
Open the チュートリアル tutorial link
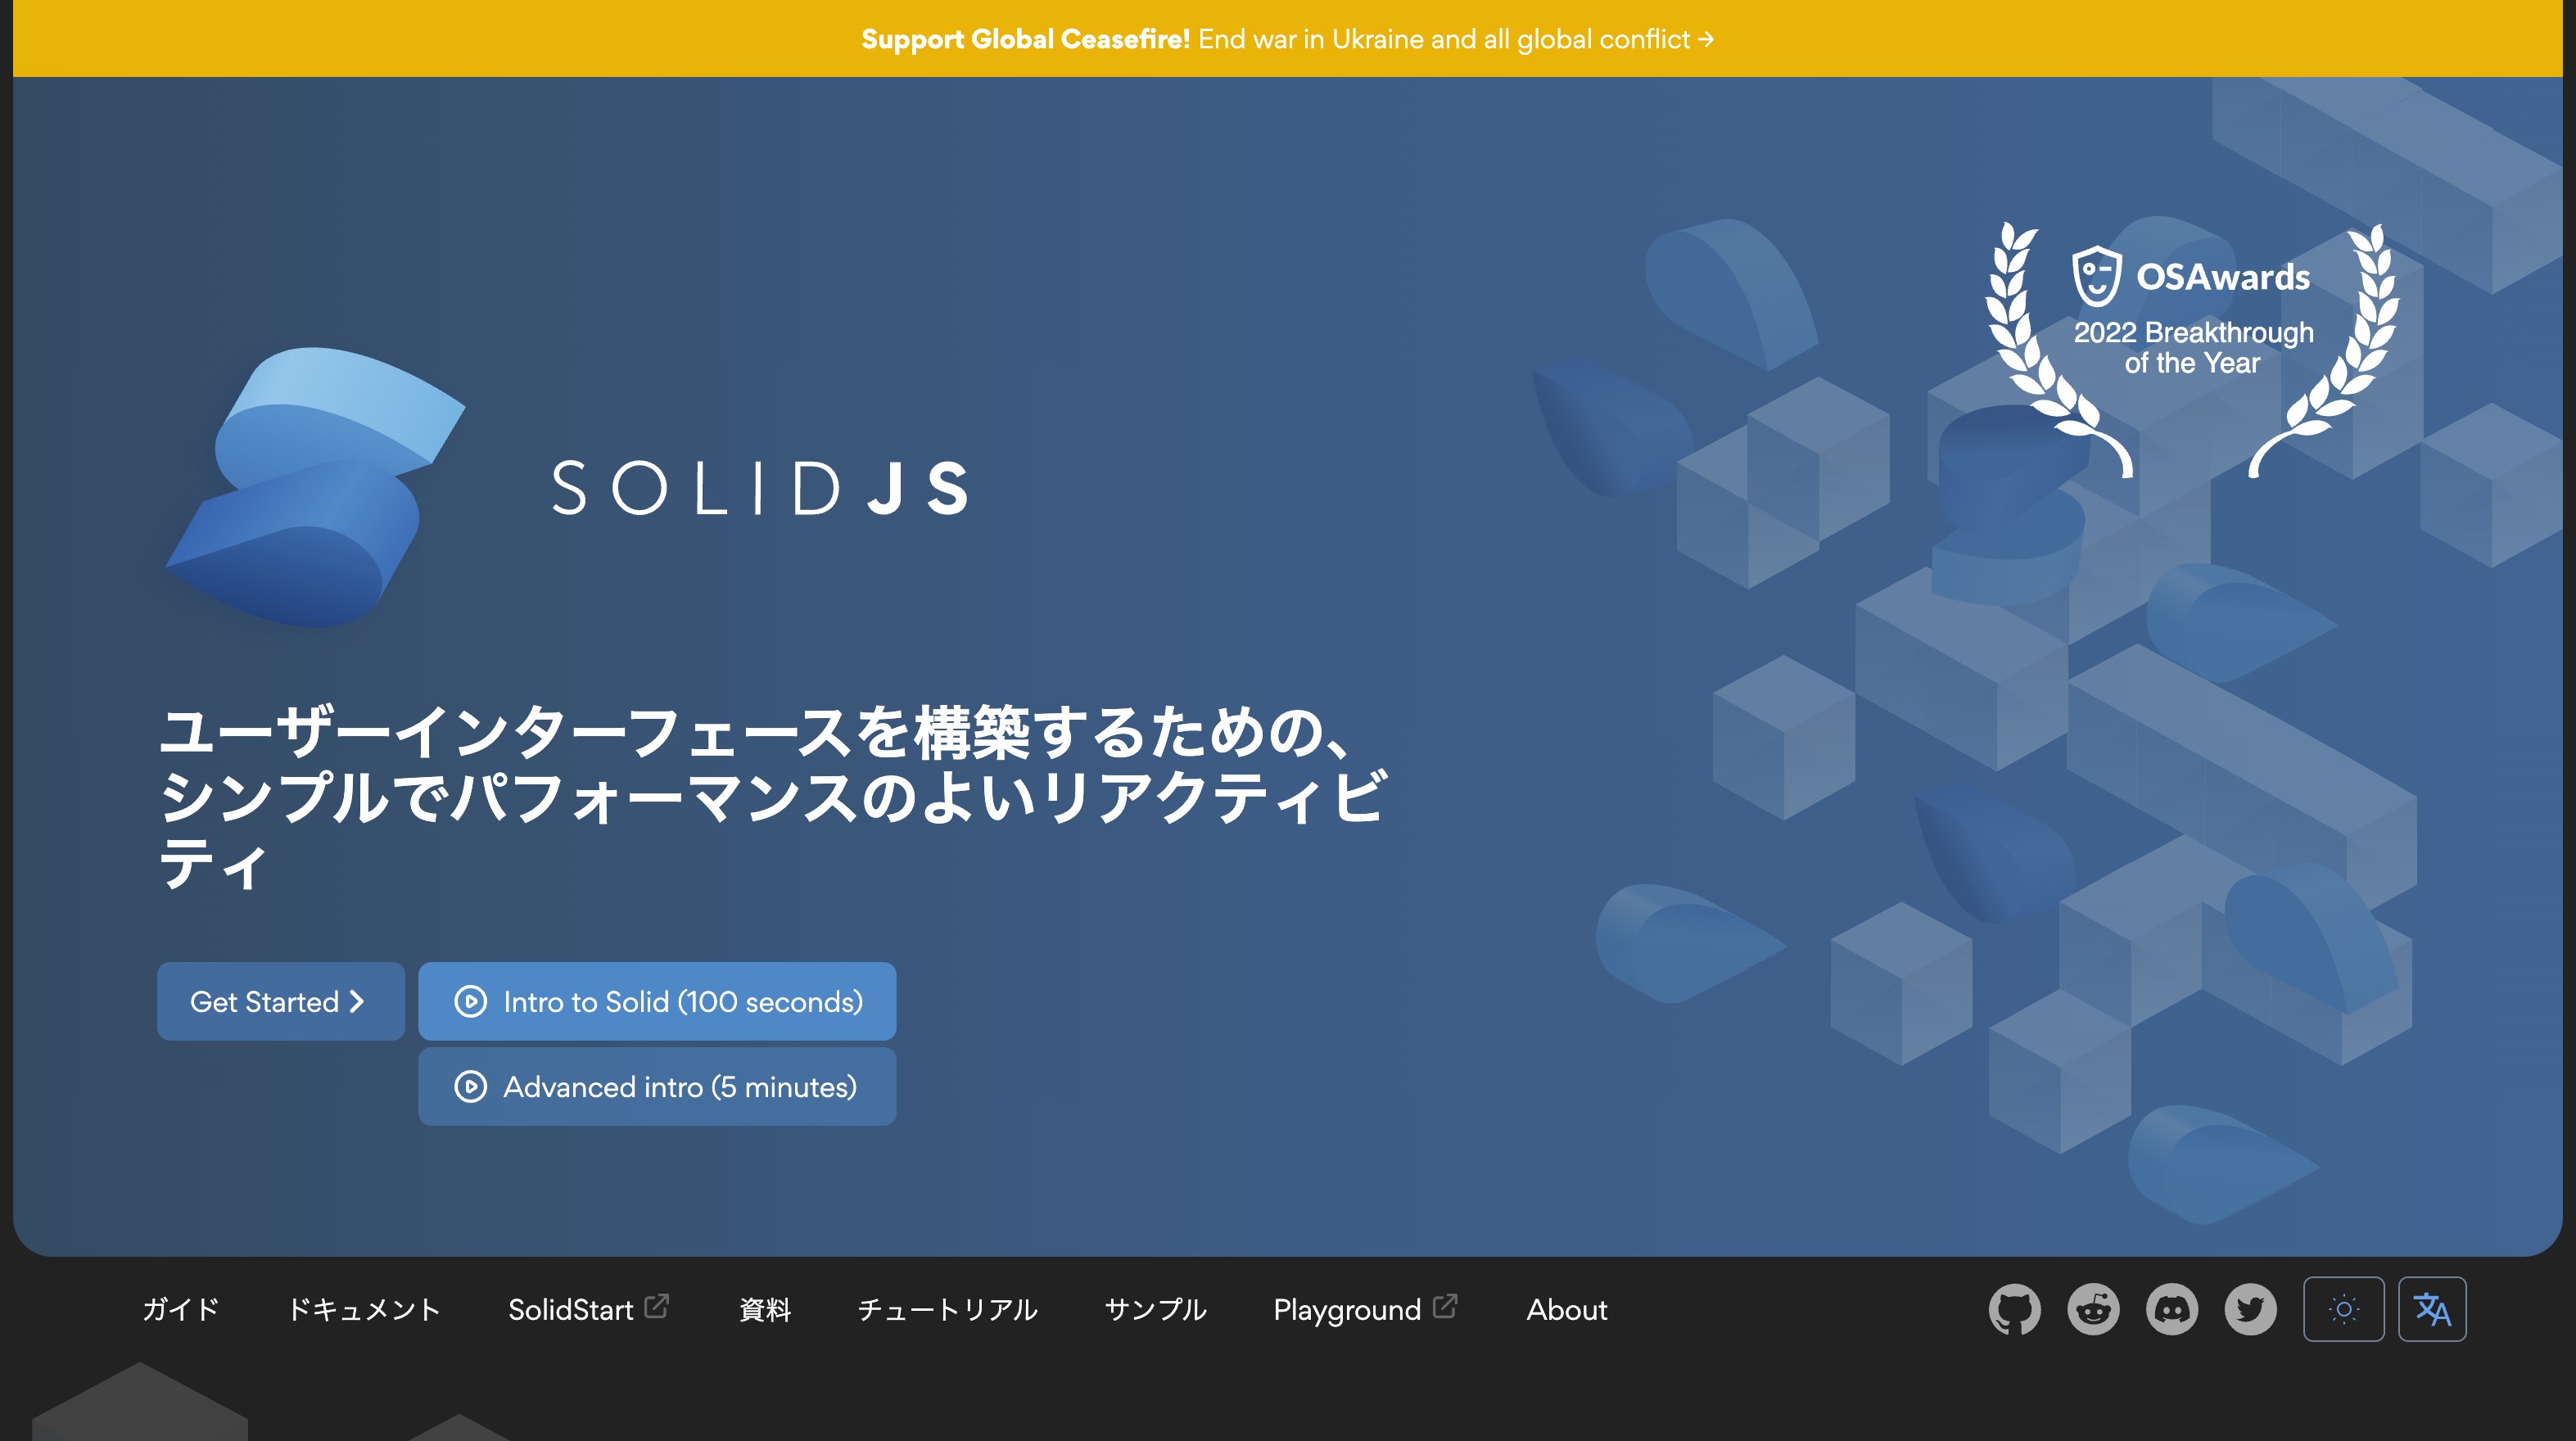click(x=947, y=1310)
